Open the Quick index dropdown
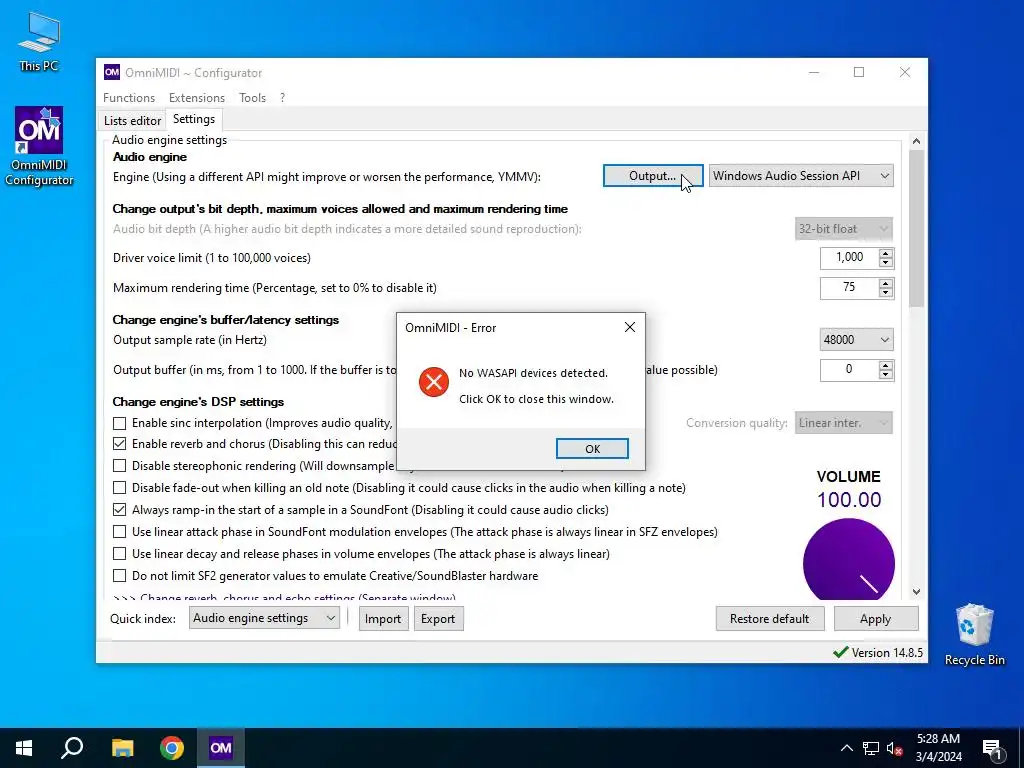The image size is (1024, 768). [x=264, y=618]
